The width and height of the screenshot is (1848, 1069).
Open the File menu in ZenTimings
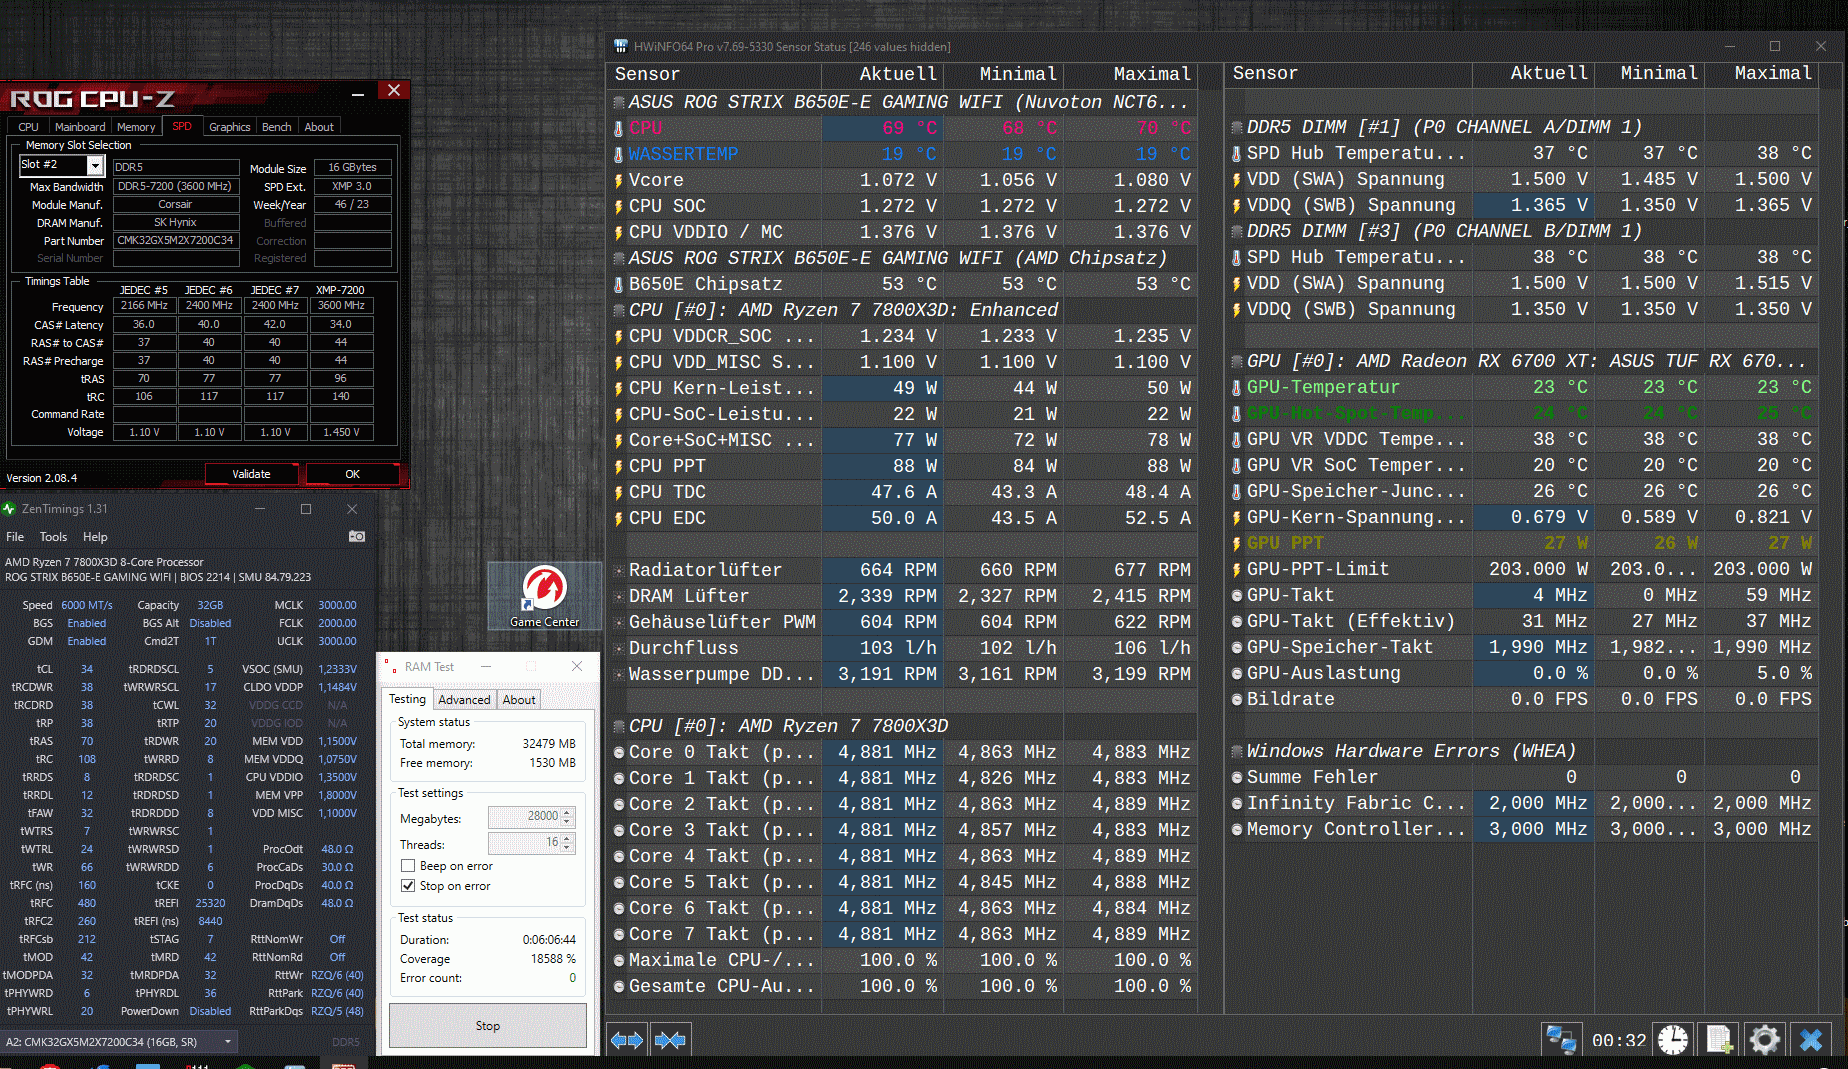pos(15,537)
